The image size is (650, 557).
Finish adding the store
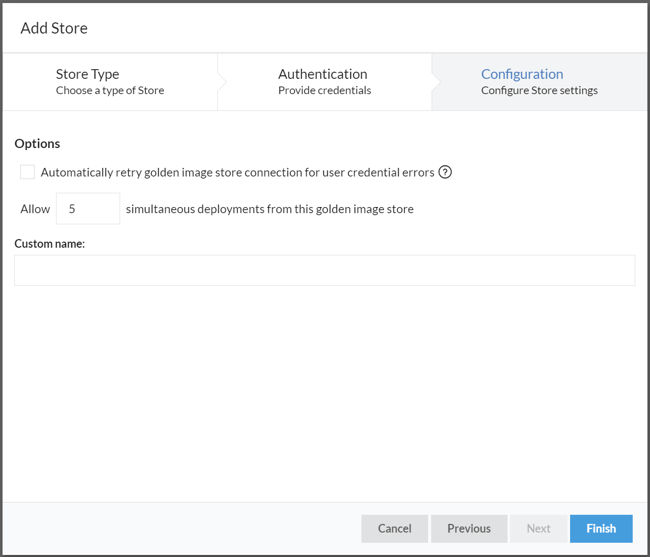601,528
